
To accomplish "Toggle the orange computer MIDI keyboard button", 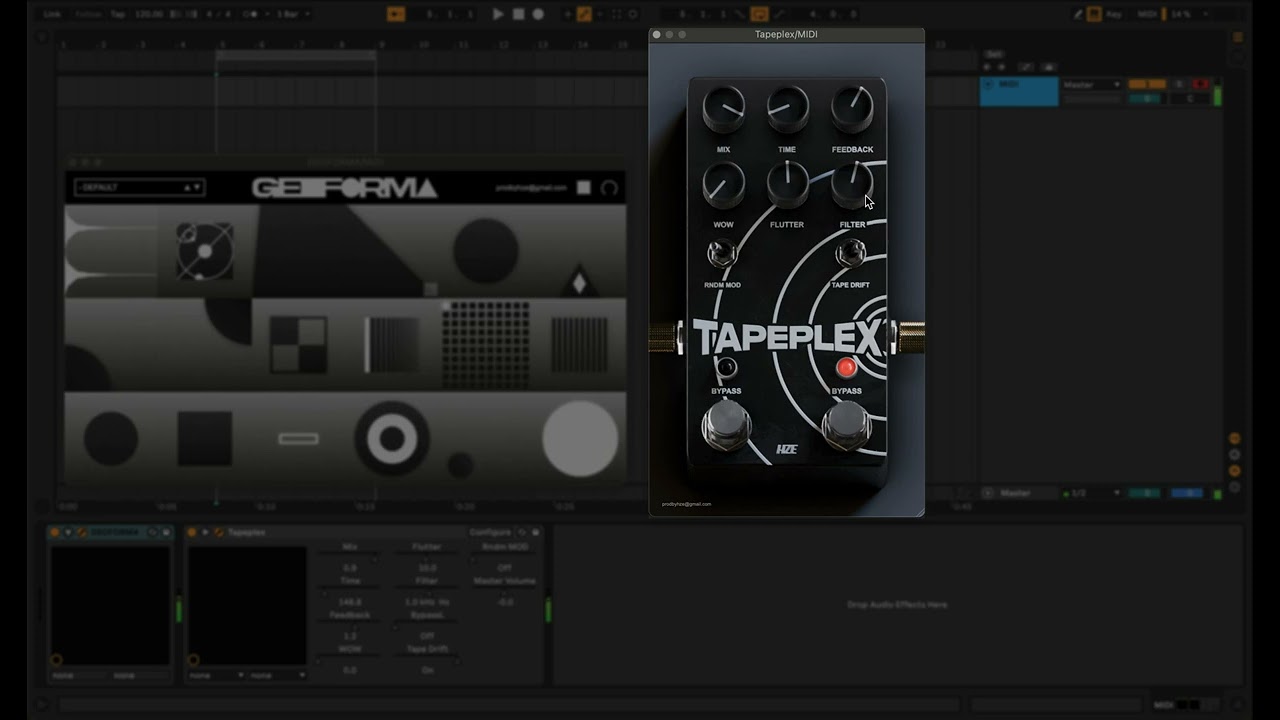I will [1094, 14].
